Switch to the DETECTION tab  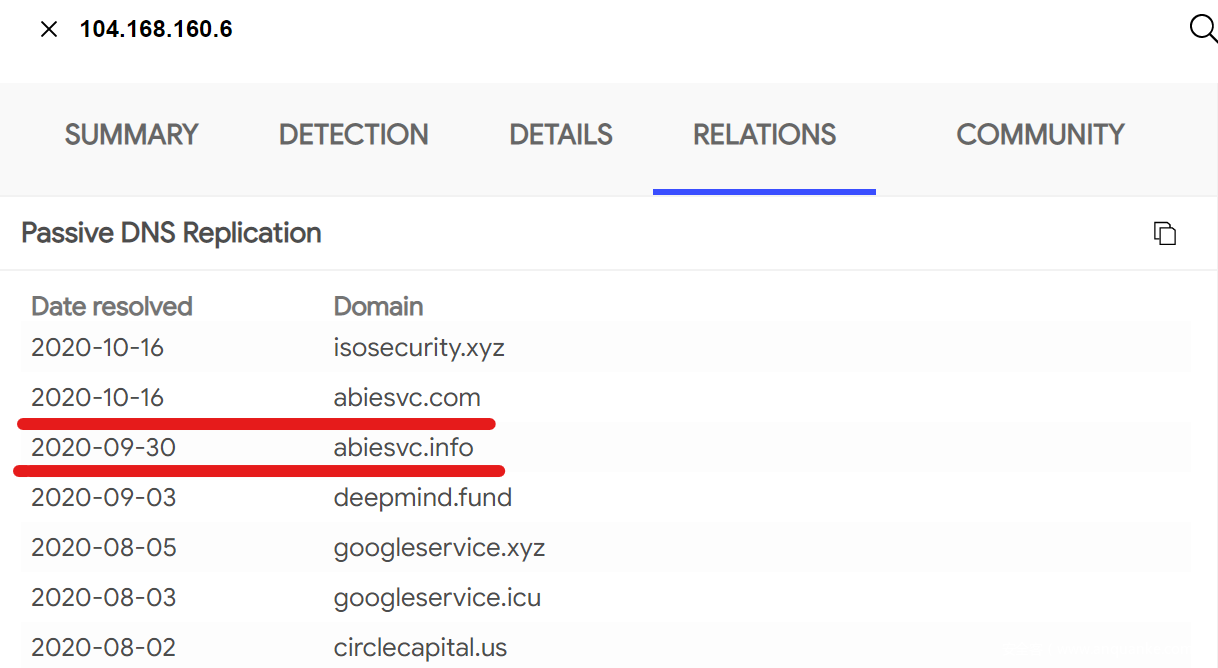point(353,135)
